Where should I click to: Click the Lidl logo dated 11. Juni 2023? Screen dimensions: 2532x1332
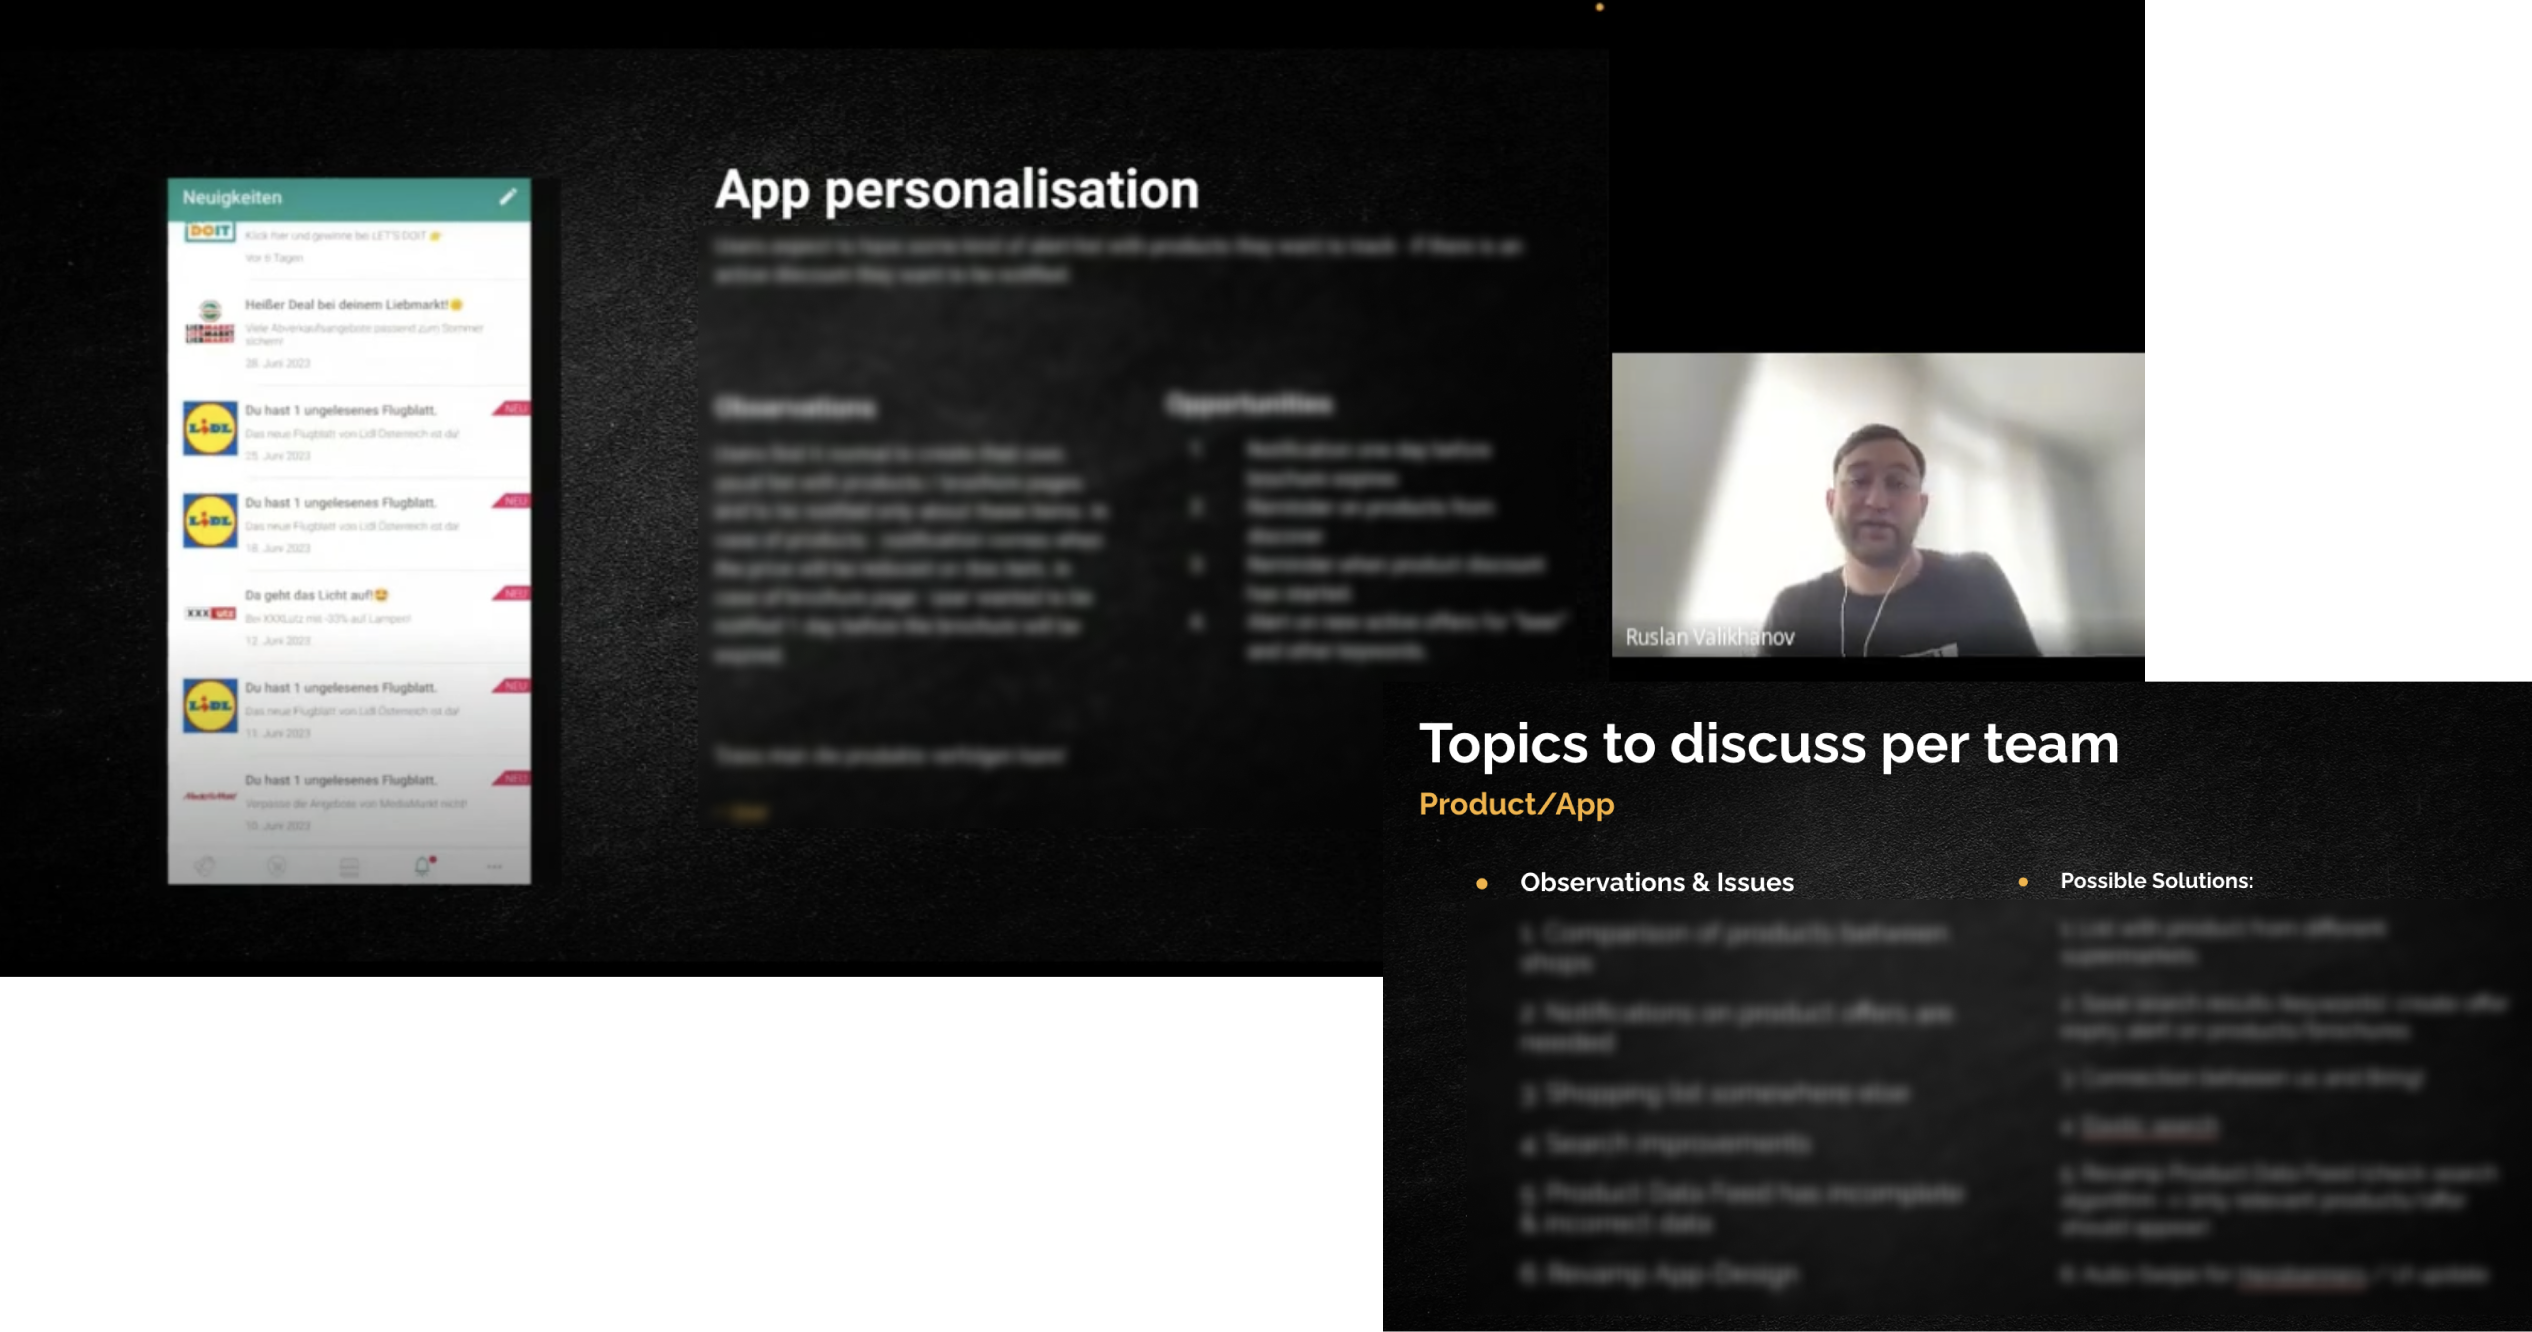coord(210,706)
